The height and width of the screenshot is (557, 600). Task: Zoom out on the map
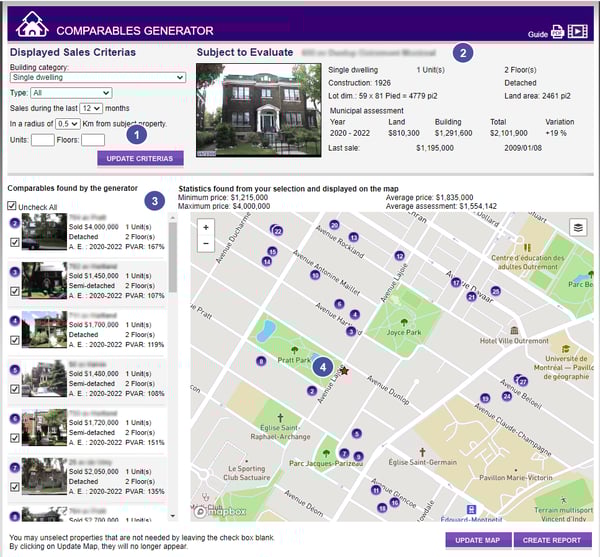tap(206, 243)
